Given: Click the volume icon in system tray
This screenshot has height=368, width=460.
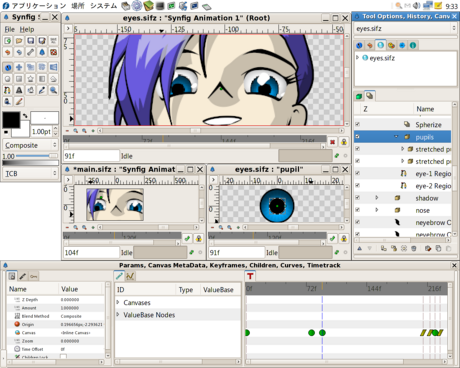Looking at the screenshot, I should 416,6.
